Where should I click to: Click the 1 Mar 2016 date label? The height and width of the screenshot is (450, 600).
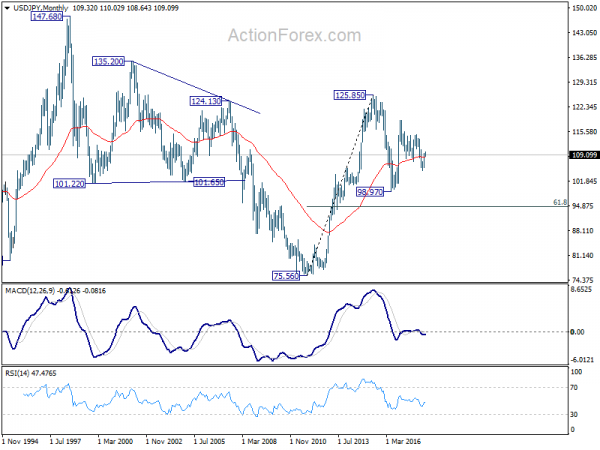(403, 441)
